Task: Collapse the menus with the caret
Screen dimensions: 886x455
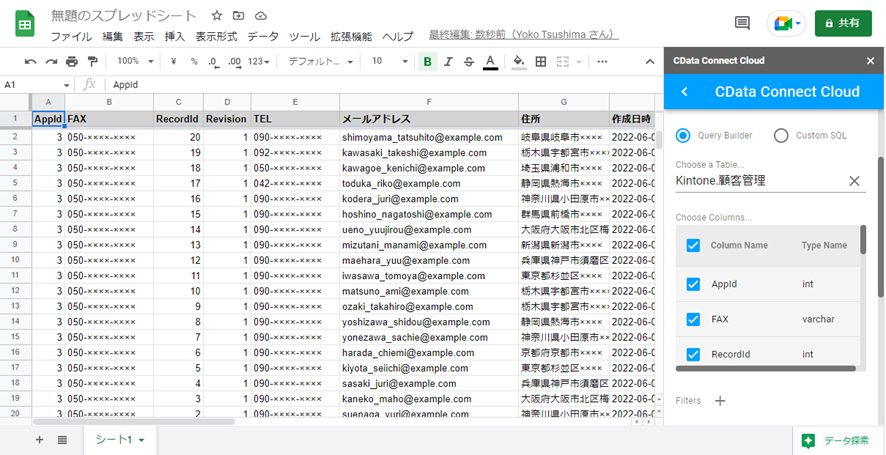Action: 650,62
